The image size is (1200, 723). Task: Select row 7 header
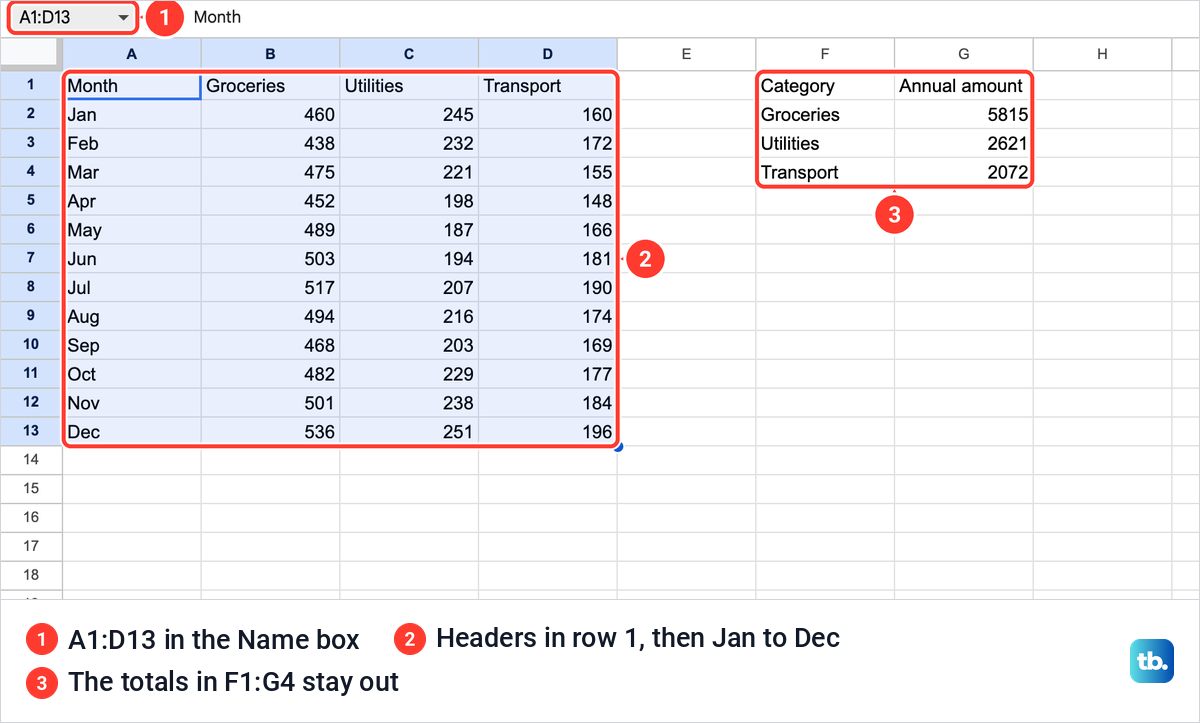[31, 259]
